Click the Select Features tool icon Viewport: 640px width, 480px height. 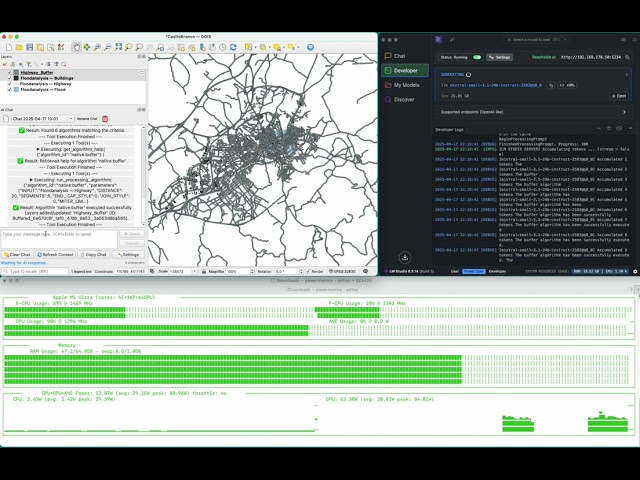point(248,47)
